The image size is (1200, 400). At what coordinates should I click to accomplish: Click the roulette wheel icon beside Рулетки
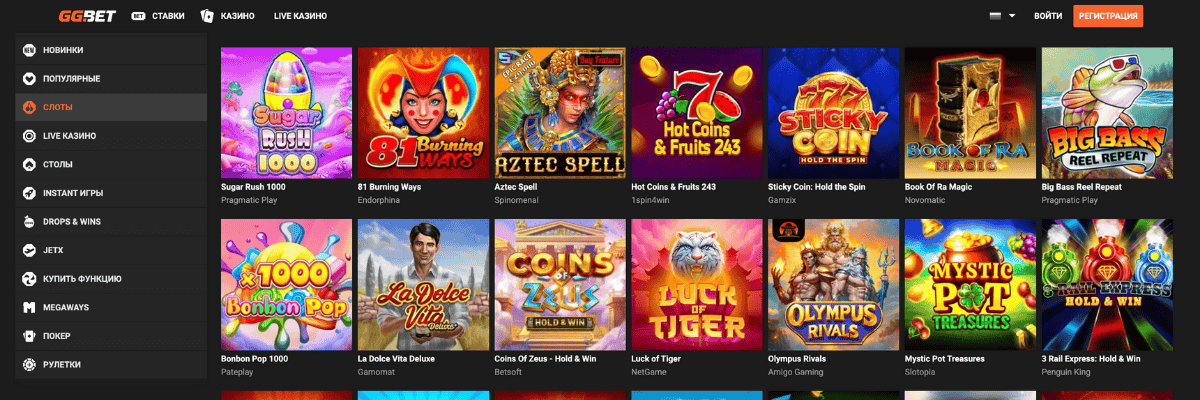tap(29, 365)
